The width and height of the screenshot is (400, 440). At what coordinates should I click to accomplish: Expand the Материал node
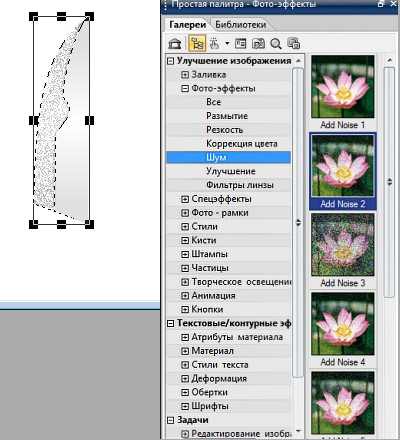pyautogui.click(x=185, y=351)
